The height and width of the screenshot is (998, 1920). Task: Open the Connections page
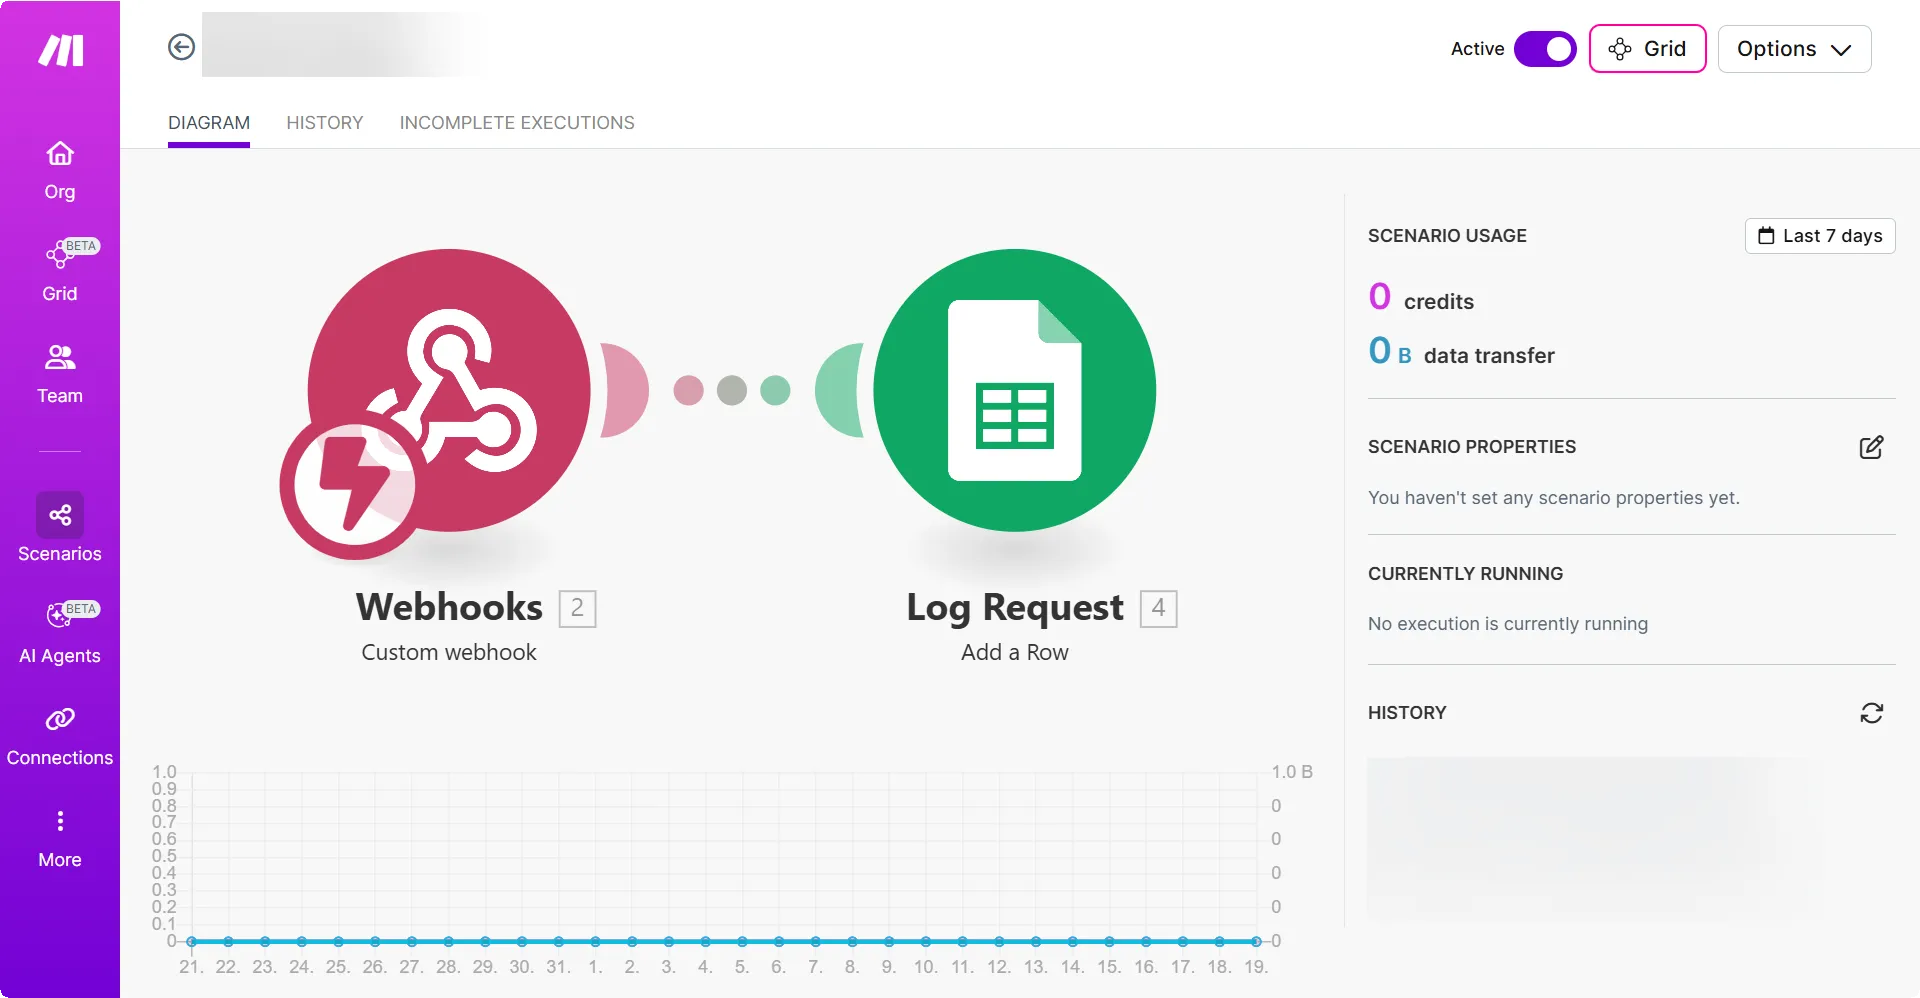click(60, 736)
